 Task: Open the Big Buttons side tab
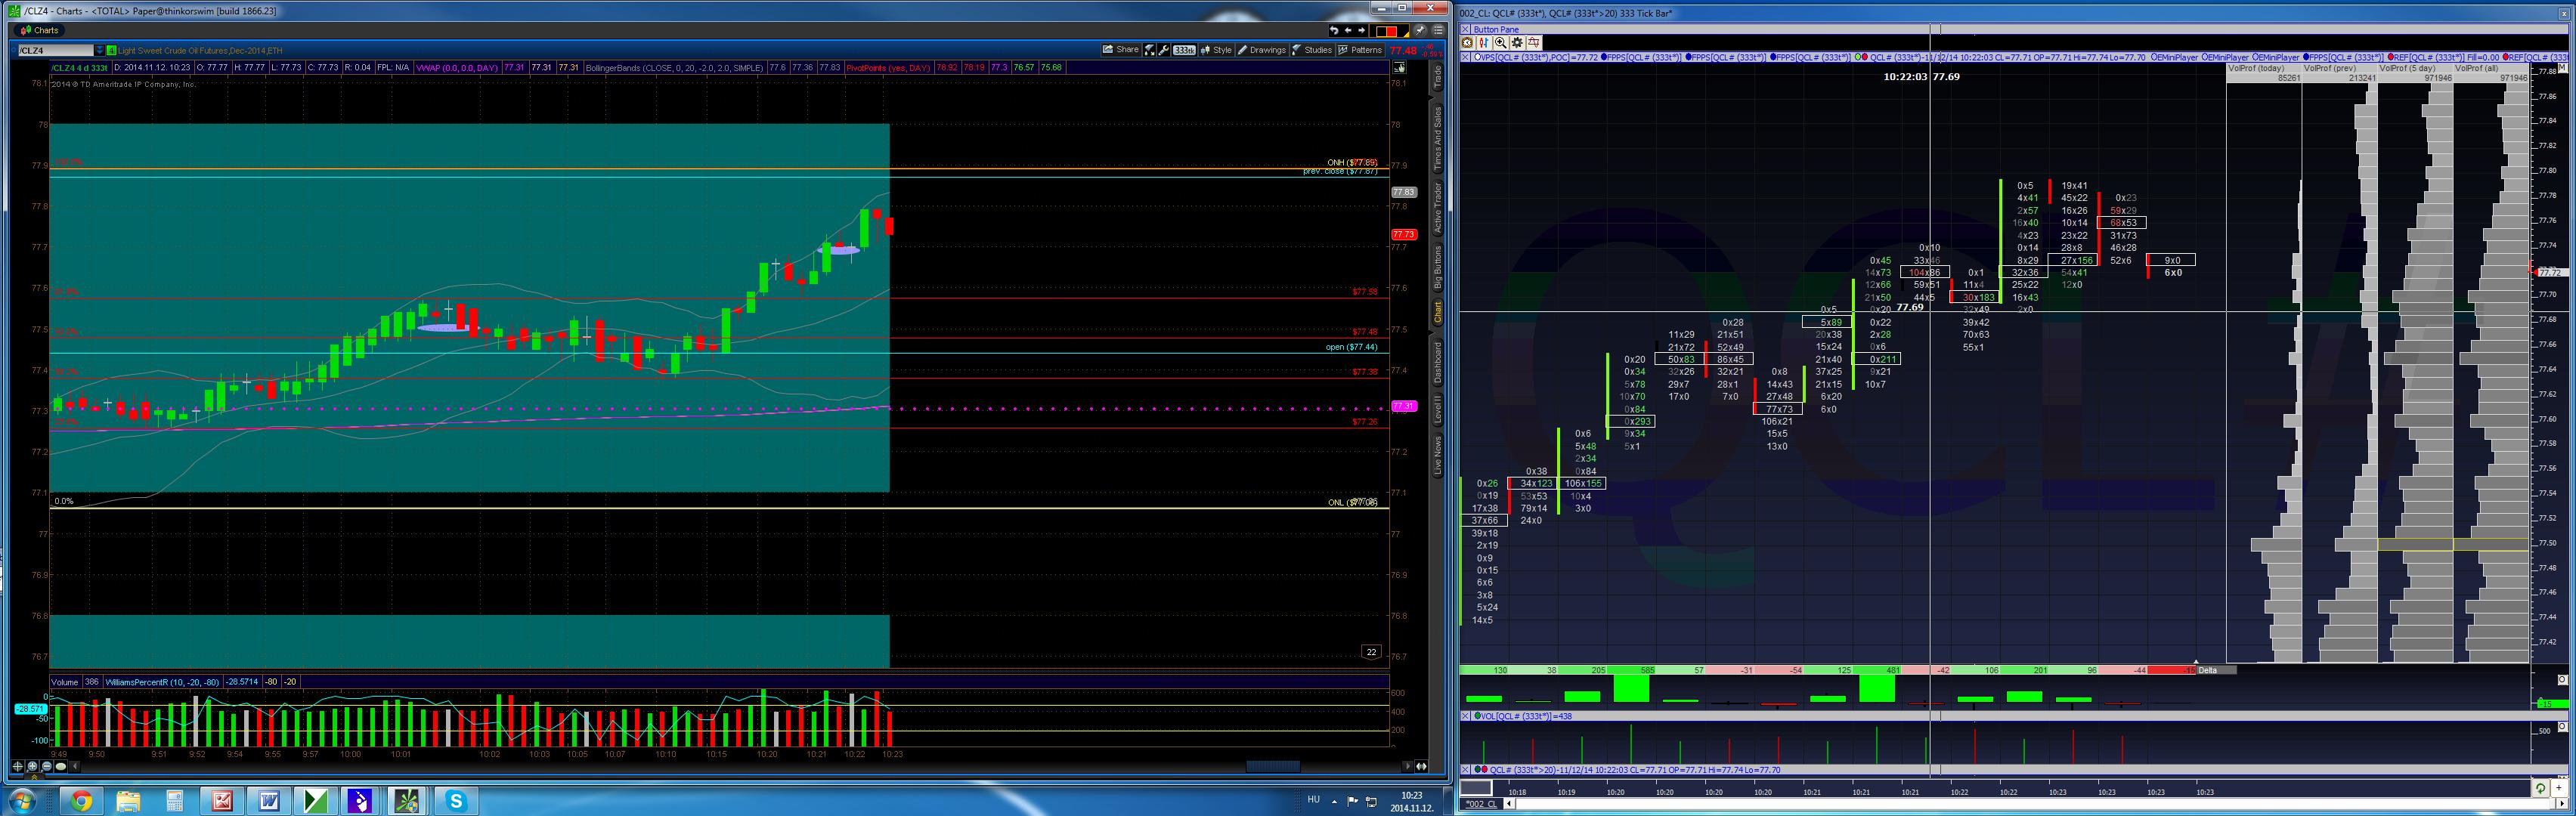click(x=1438, y=267)
